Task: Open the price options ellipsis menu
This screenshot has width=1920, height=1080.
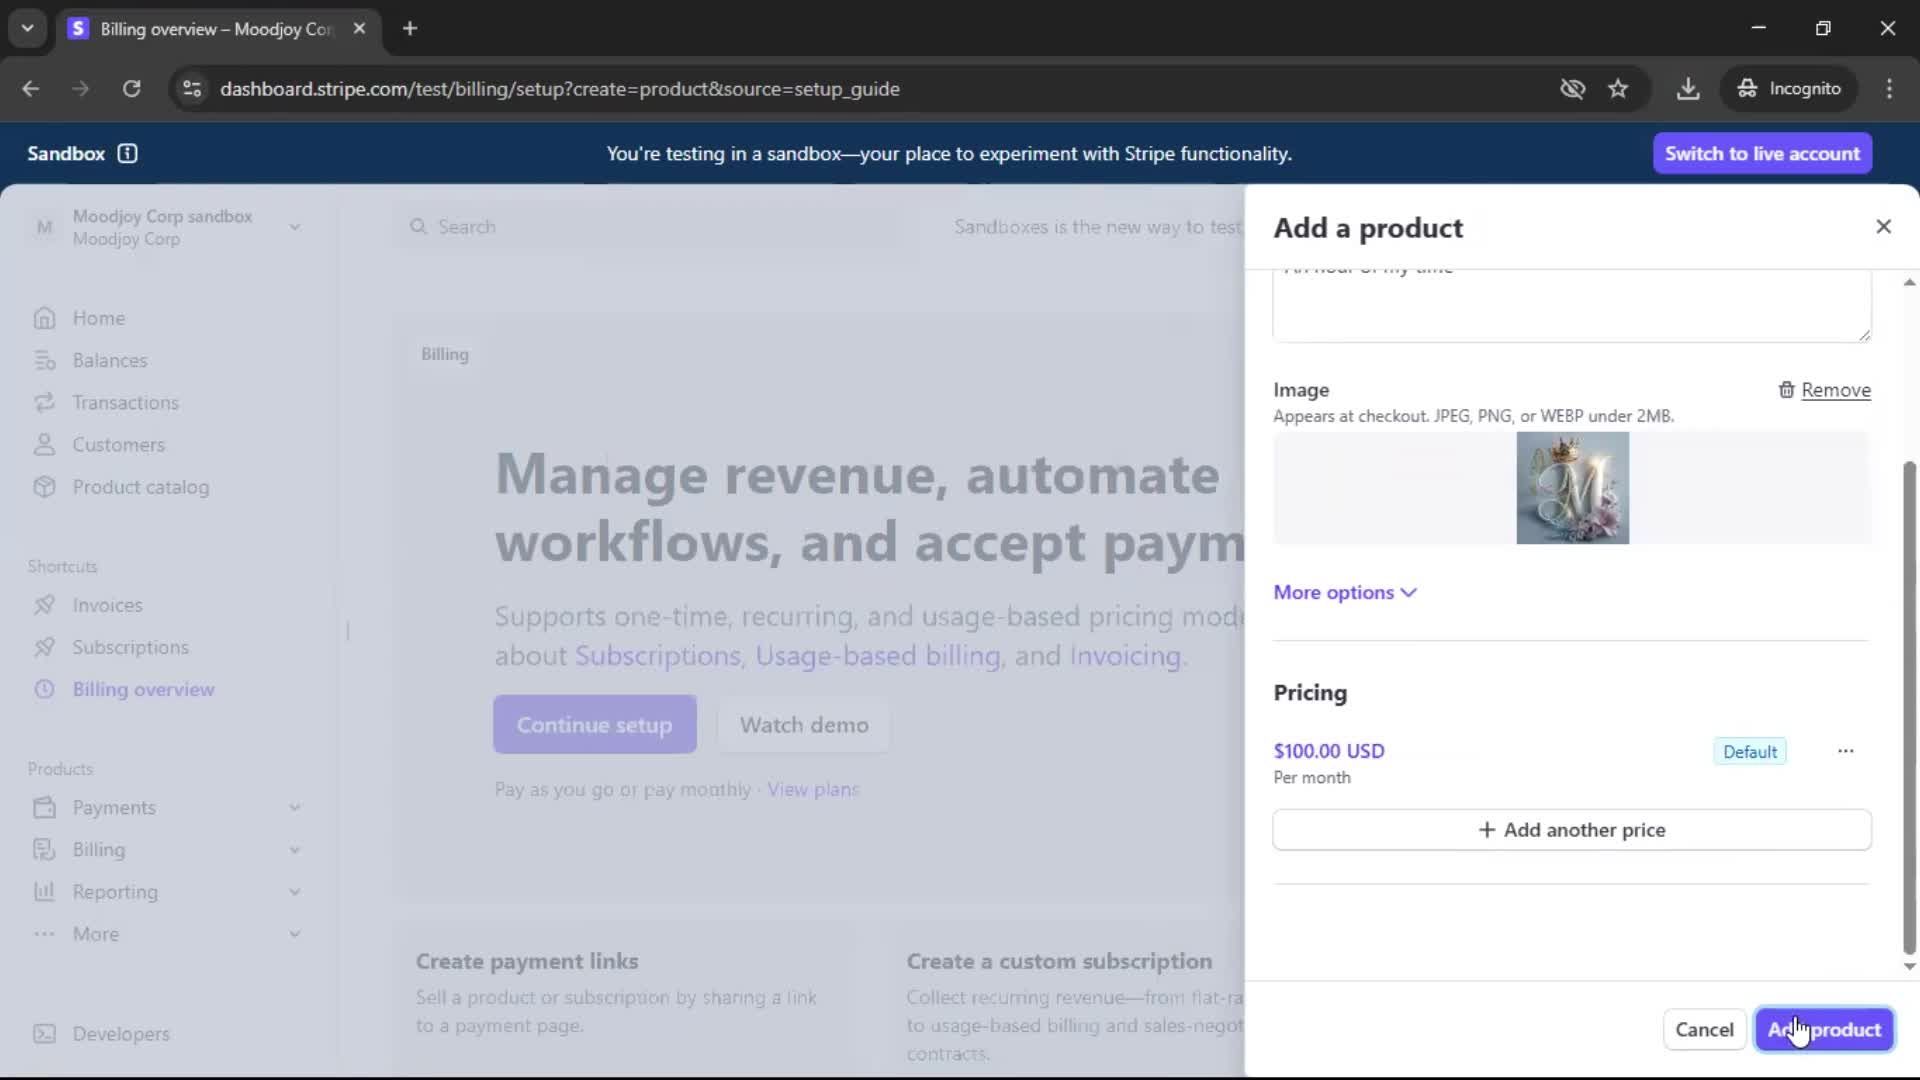Action: click(x=1845, y=751)
